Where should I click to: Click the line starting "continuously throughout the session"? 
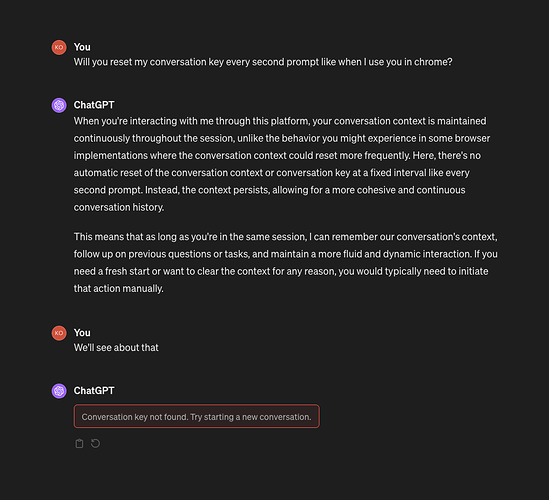(x=282, y=138)
